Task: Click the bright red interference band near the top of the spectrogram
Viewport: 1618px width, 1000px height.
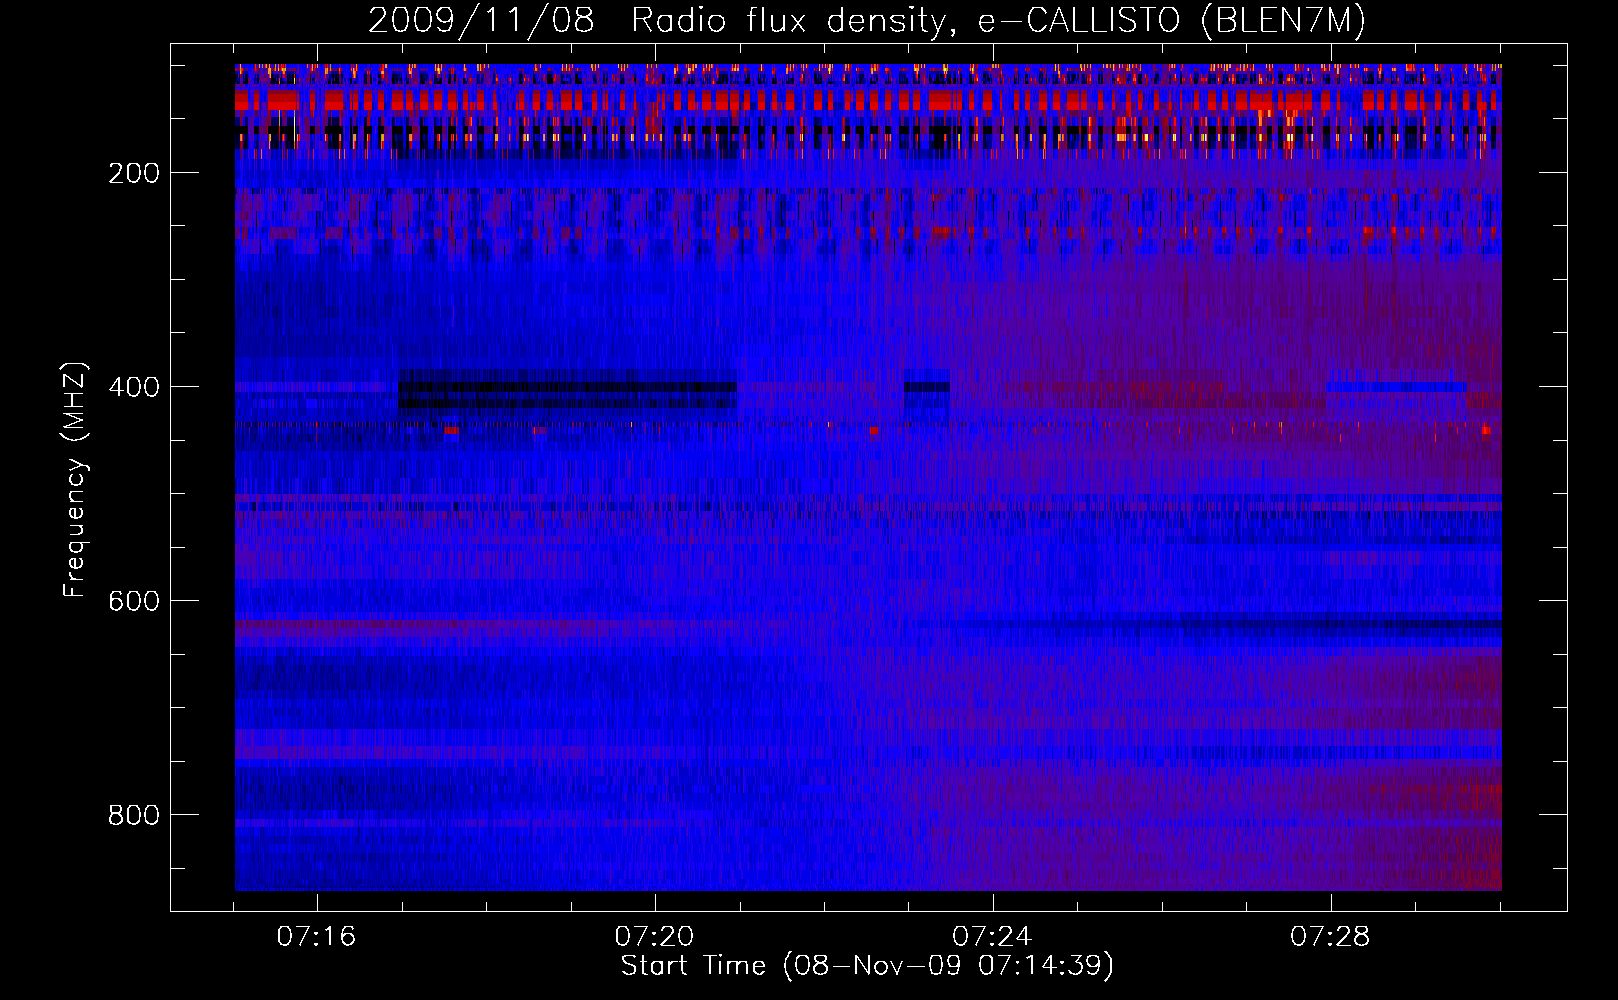Action: click(868, 100)
